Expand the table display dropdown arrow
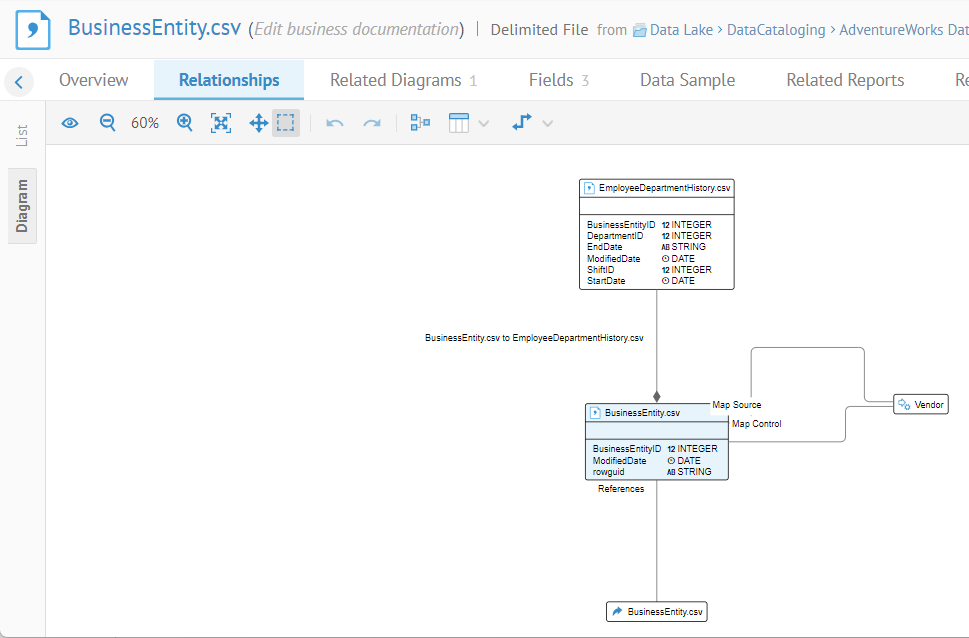Screen dimensions: 969x638 [484, 124]
